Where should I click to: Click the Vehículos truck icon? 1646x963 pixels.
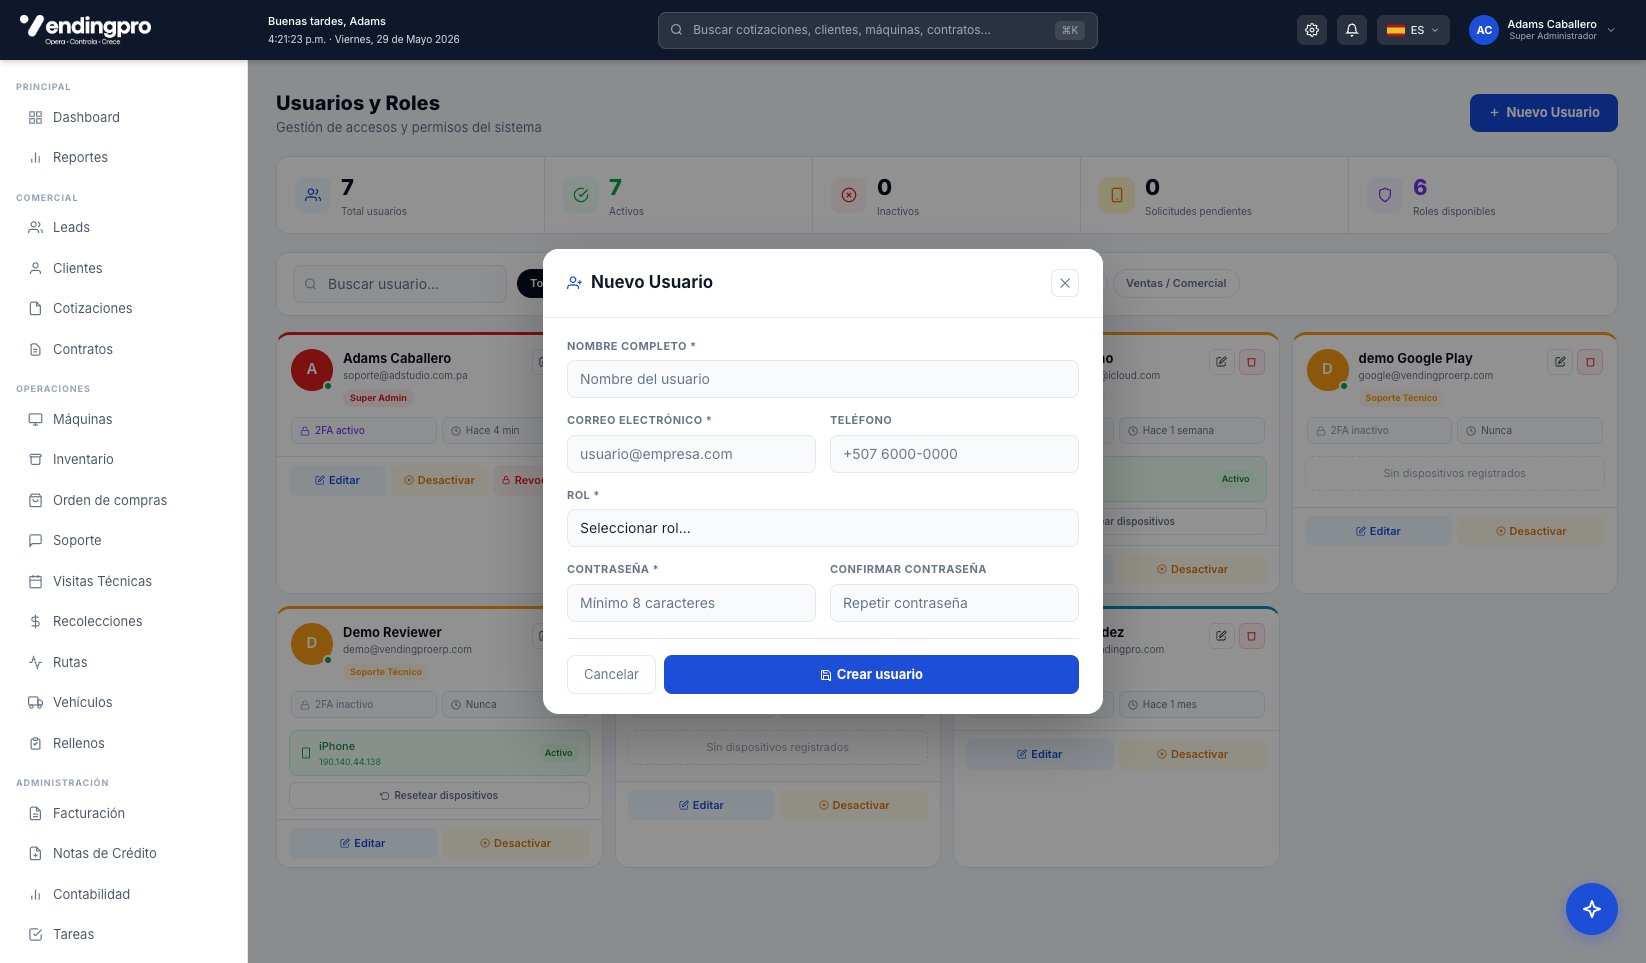click(x=35, y=702)
